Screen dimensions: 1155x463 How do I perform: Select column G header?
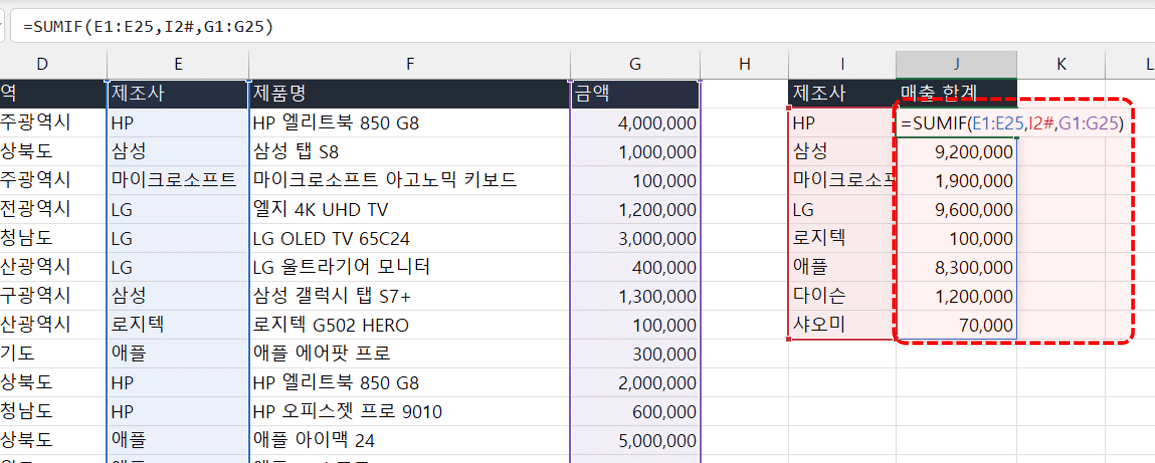[636, 65]
